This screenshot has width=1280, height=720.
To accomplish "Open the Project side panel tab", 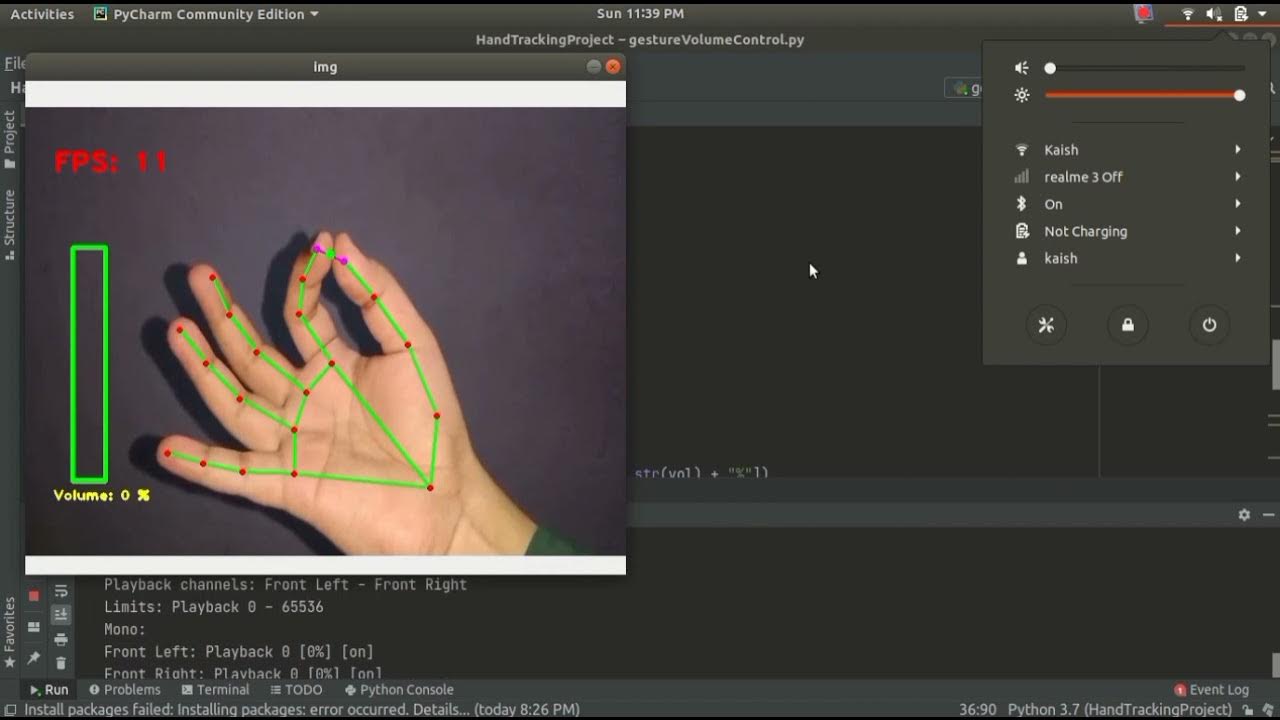I will pos(10,139).
